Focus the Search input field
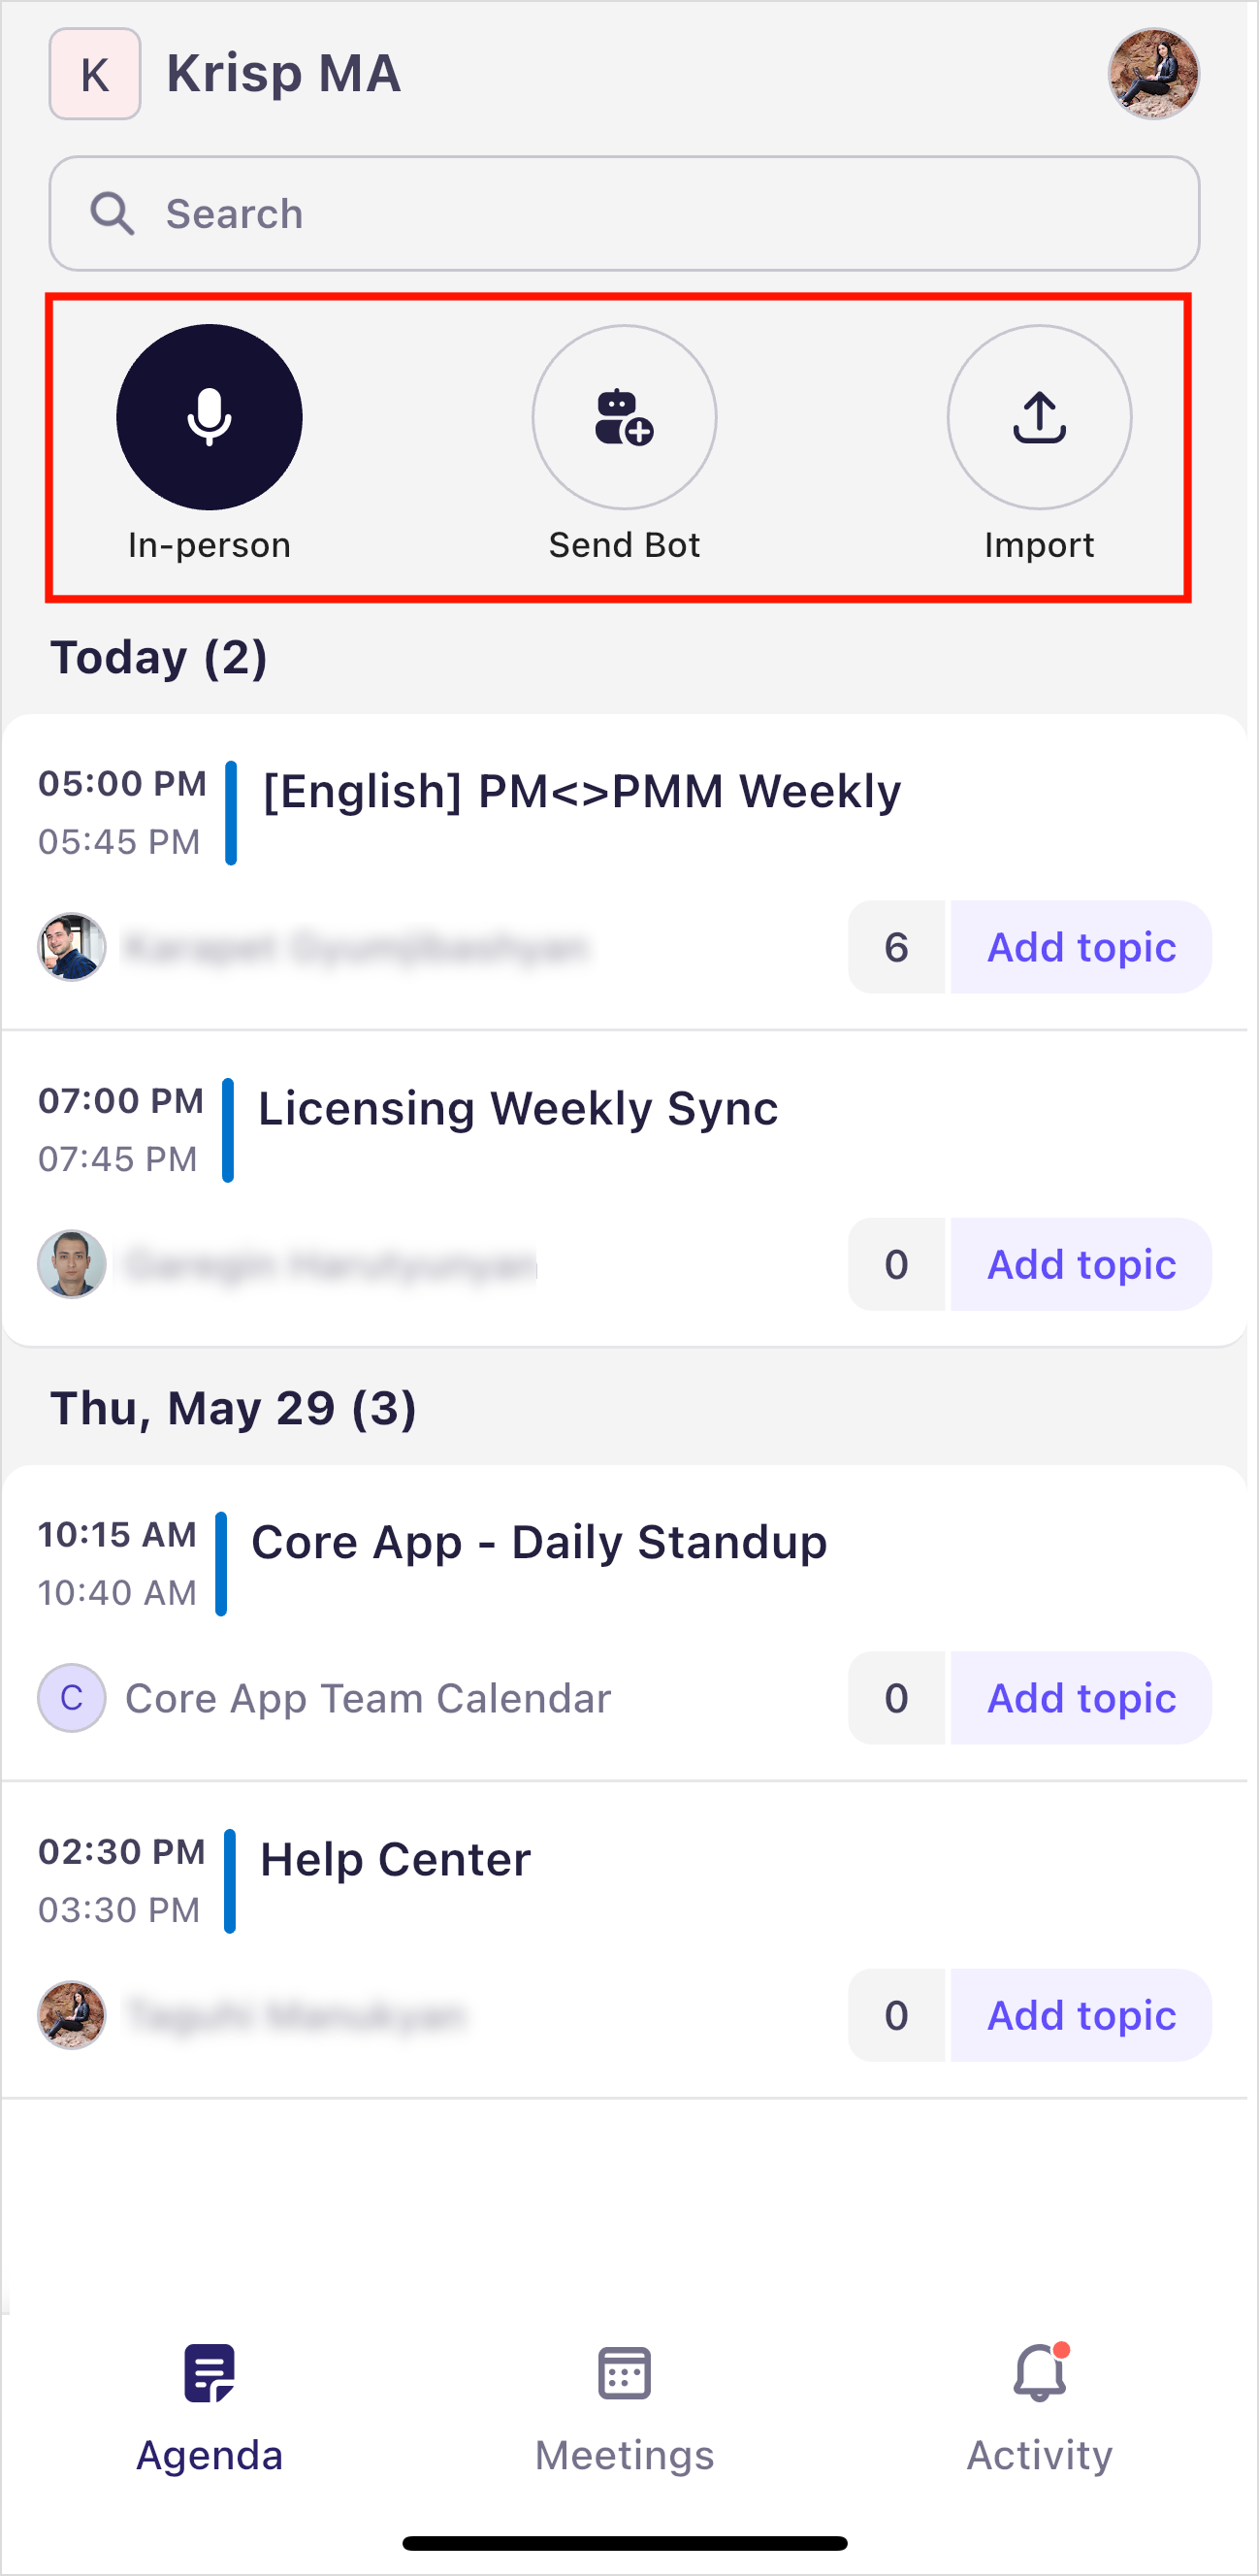Screen dimensions: 1259x2576 click(624, 214)
